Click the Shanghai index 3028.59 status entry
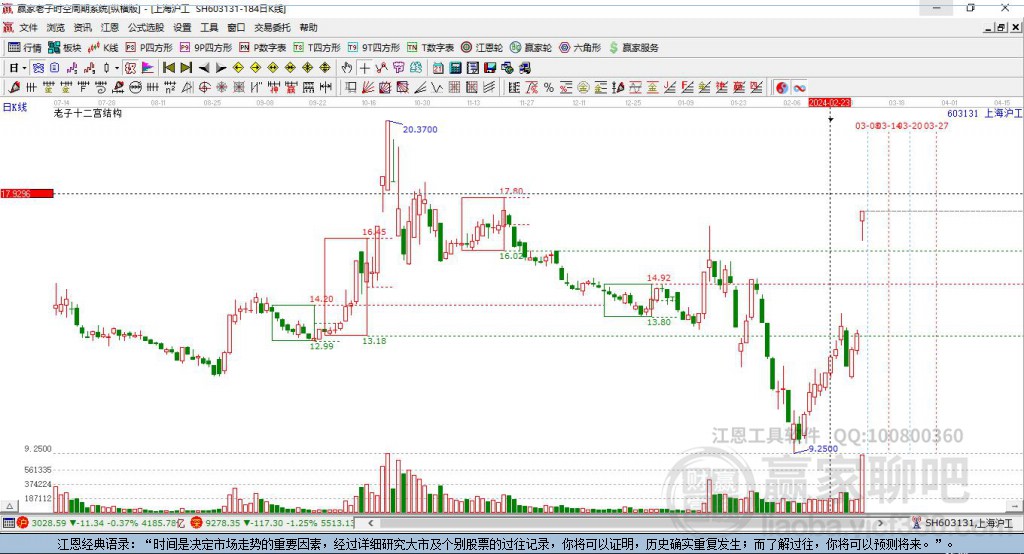This screenshot has width=1024, height=554. point(49,523)
